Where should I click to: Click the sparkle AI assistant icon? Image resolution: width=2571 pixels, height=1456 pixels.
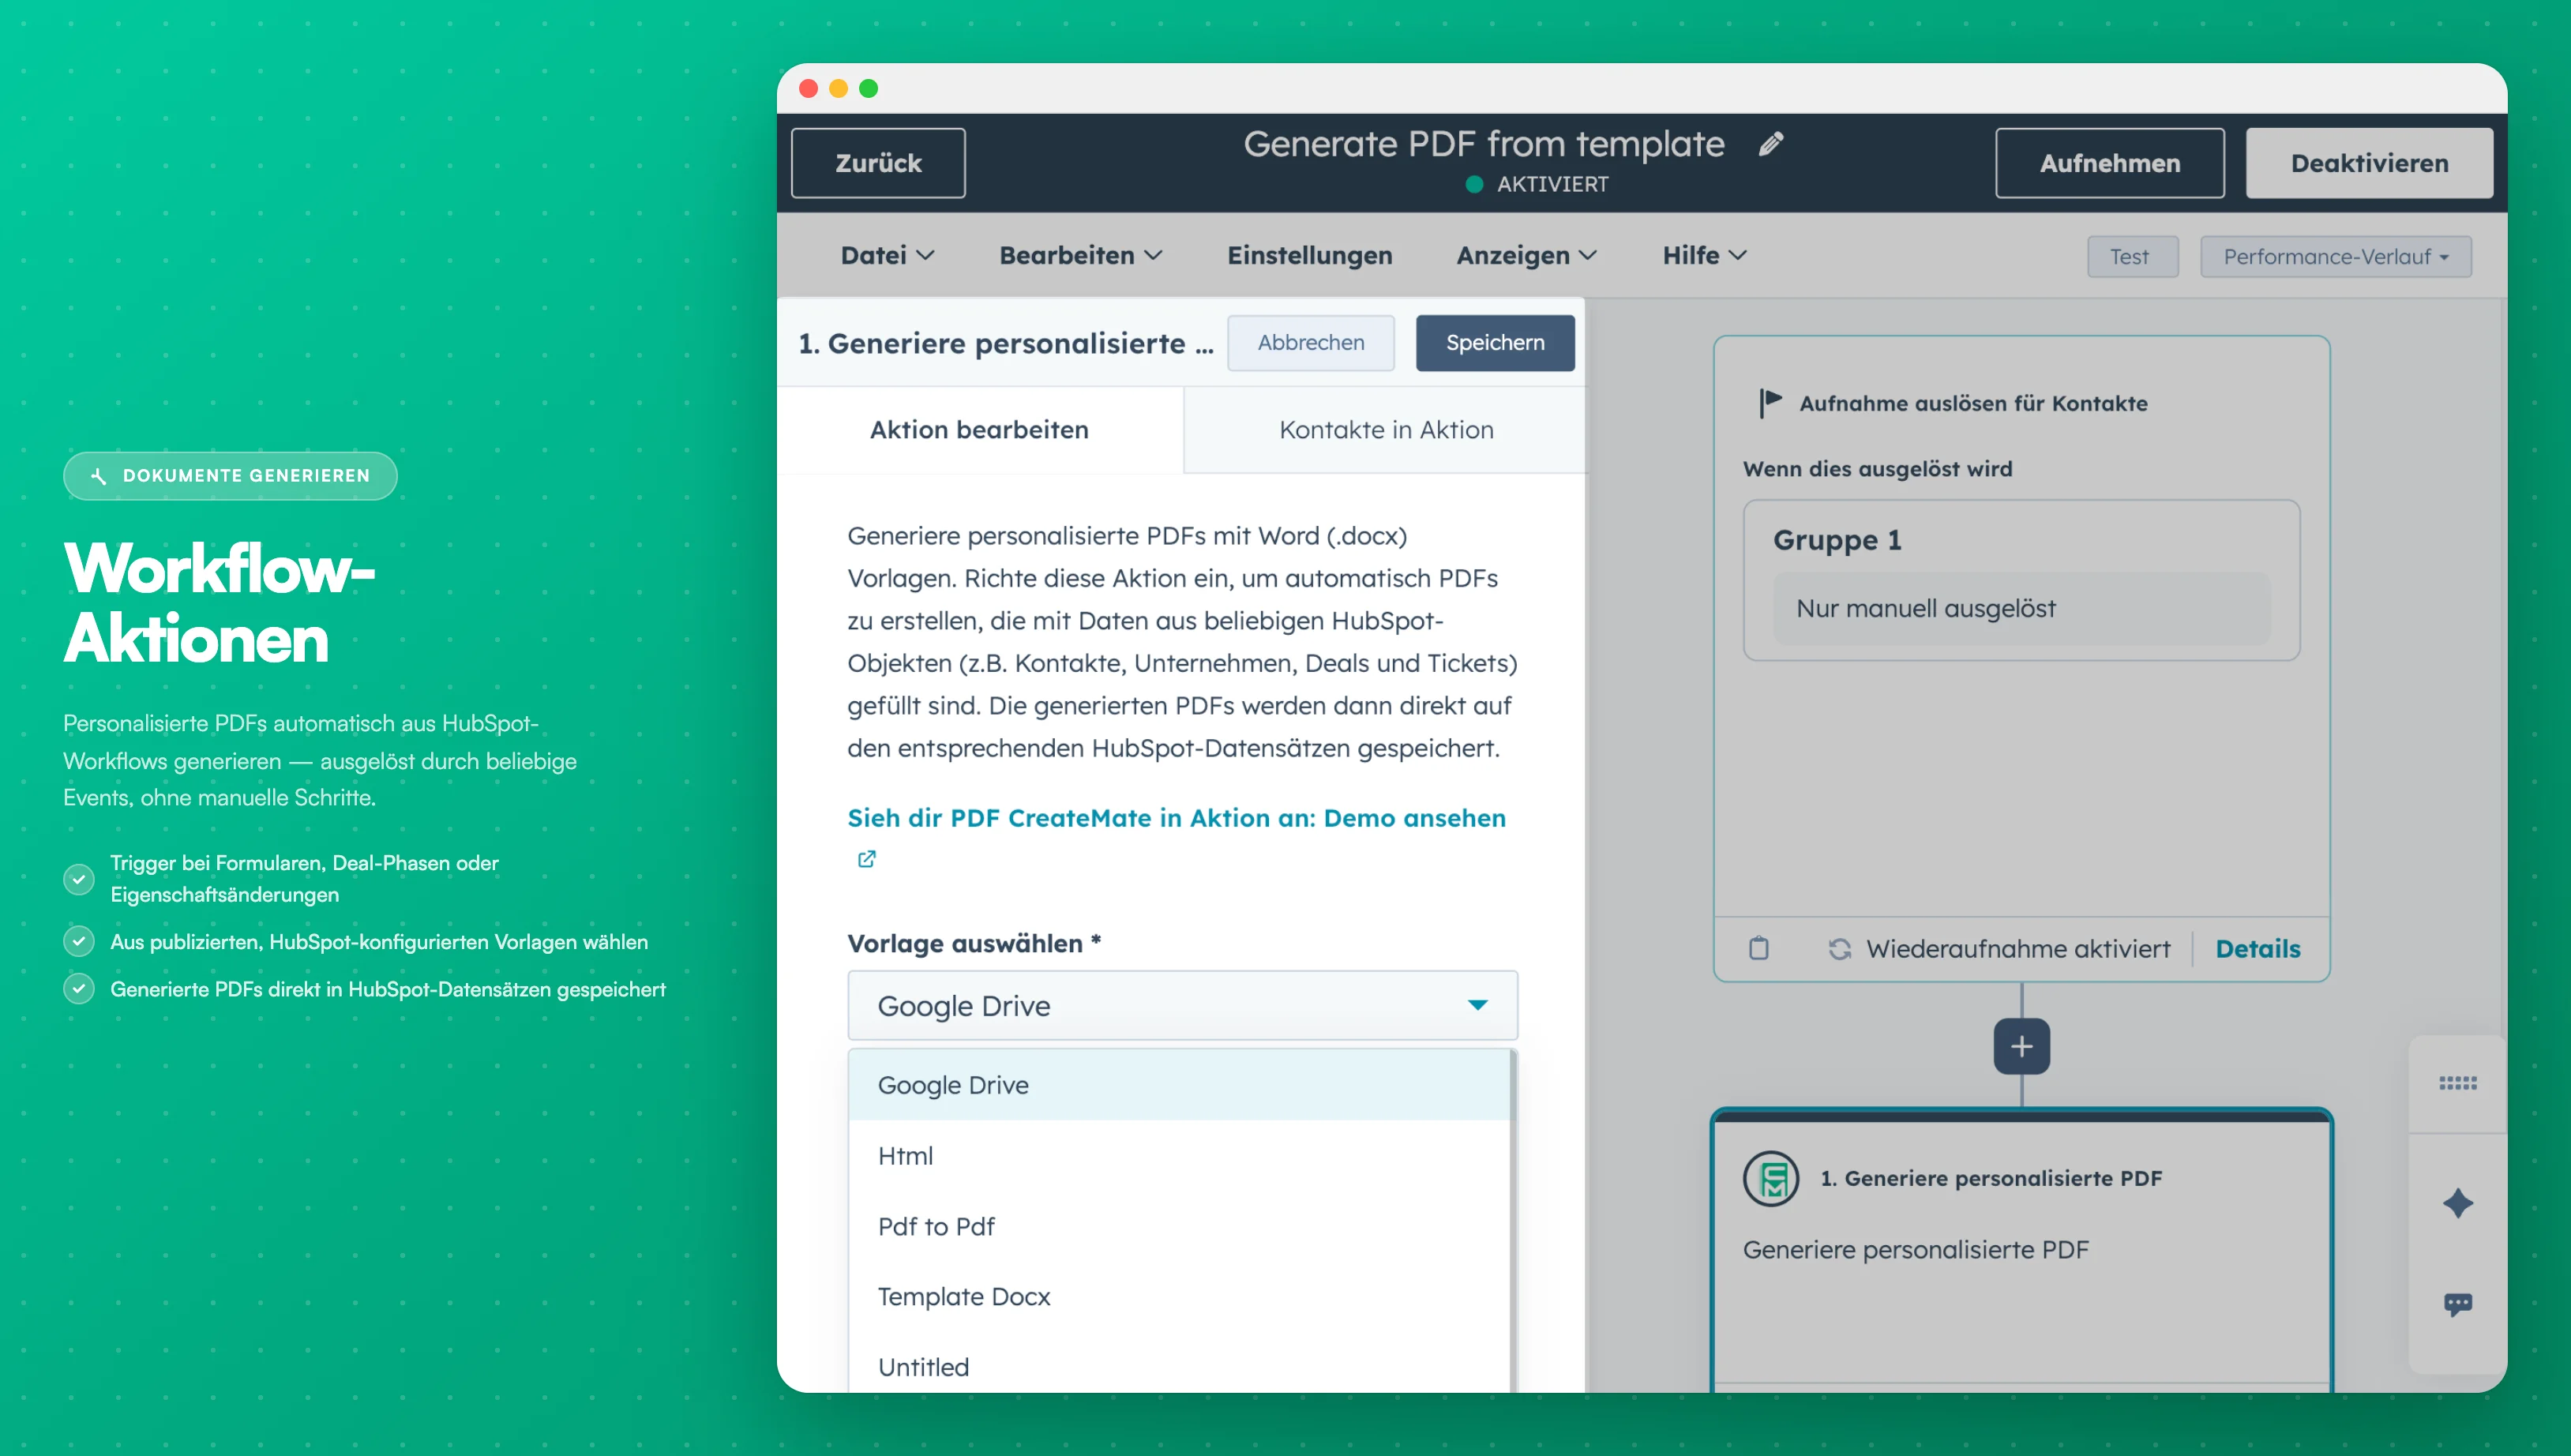point(2457,1203)
